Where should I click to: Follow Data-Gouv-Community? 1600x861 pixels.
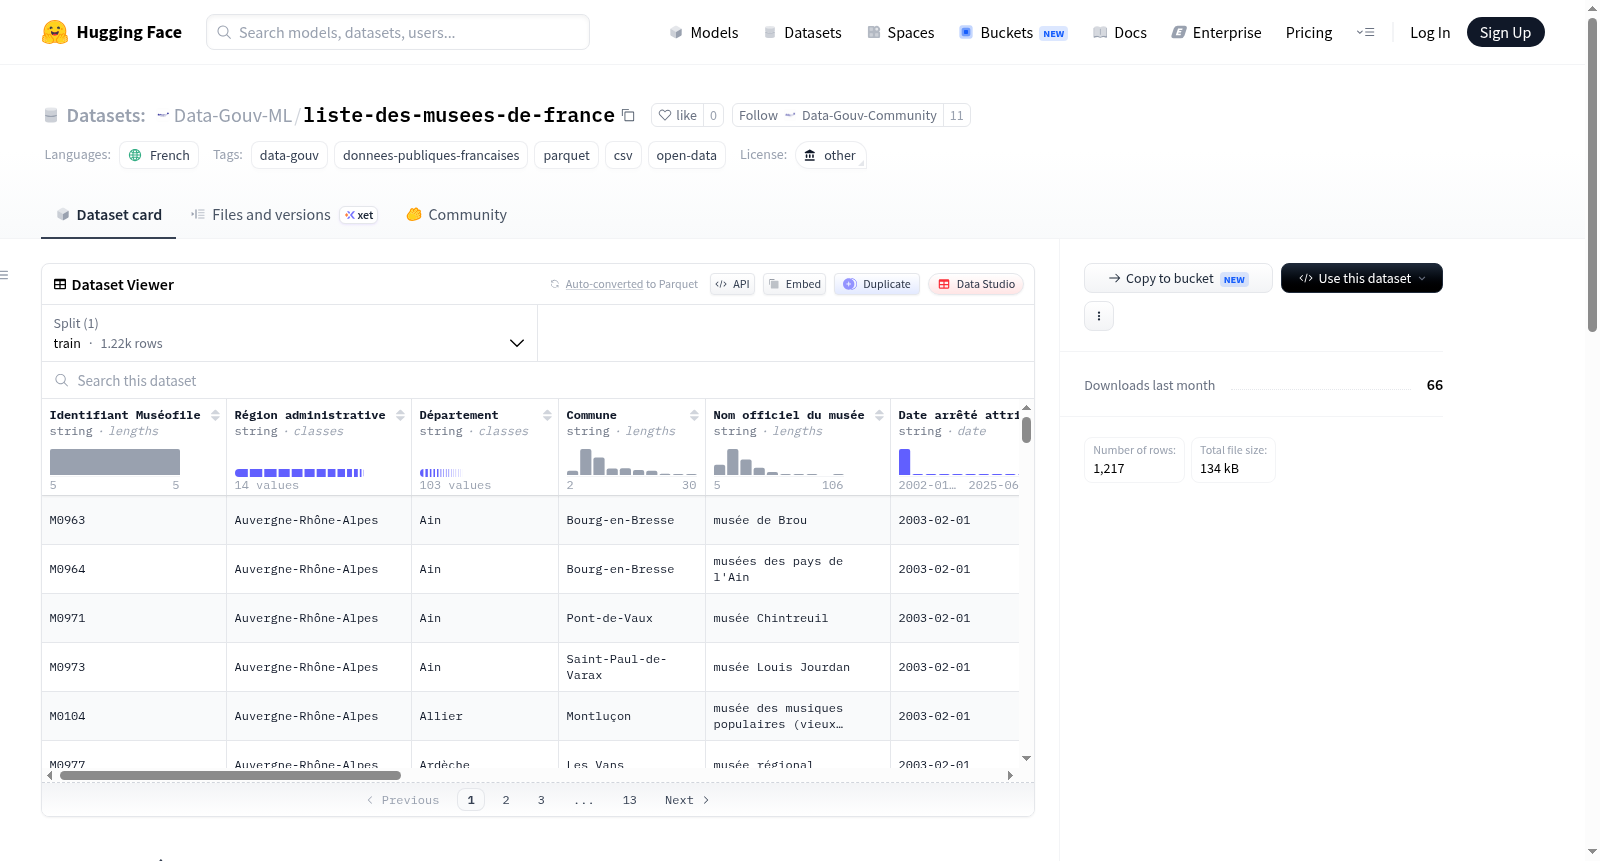838,115
